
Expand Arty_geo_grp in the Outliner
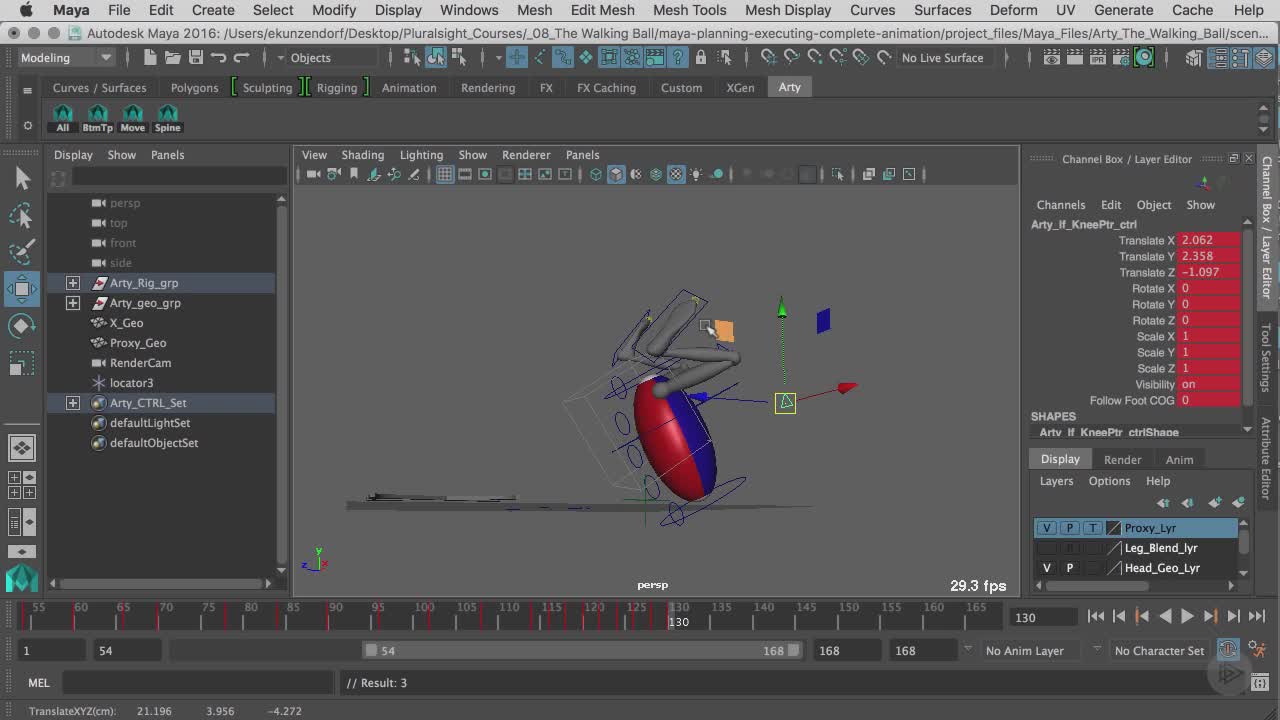click(73, 303)
